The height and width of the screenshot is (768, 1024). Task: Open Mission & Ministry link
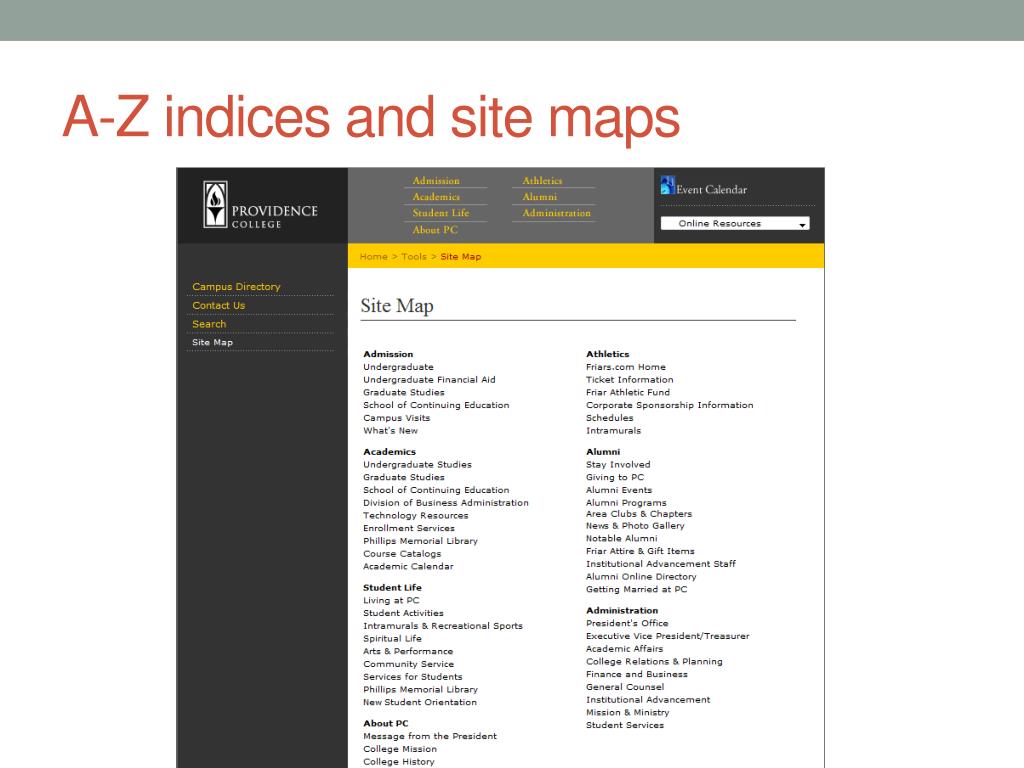(x=627, y=712)
